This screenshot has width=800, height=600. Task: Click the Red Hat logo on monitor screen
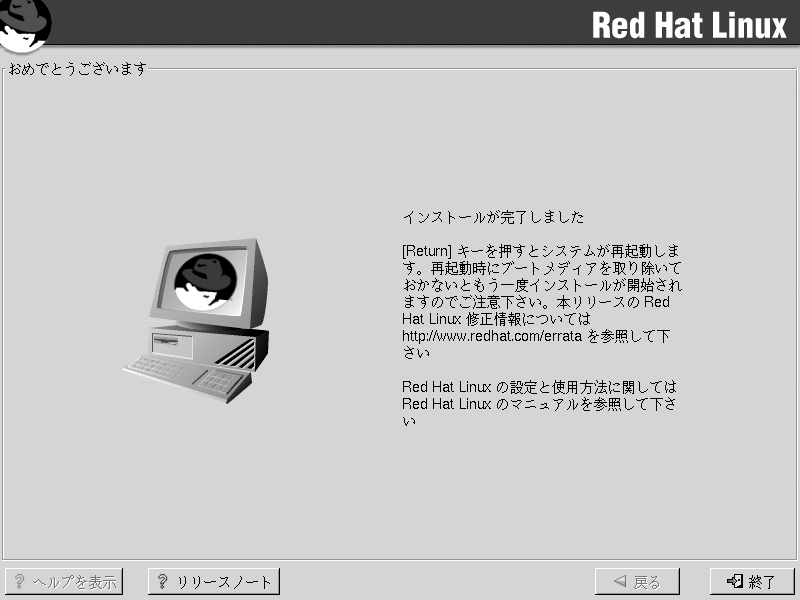coord(206,280)
